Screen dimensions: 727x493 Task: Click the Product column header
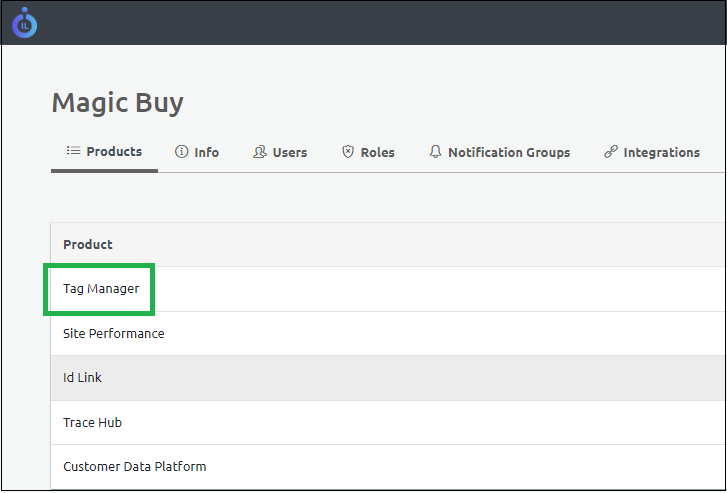click(88, 244)
